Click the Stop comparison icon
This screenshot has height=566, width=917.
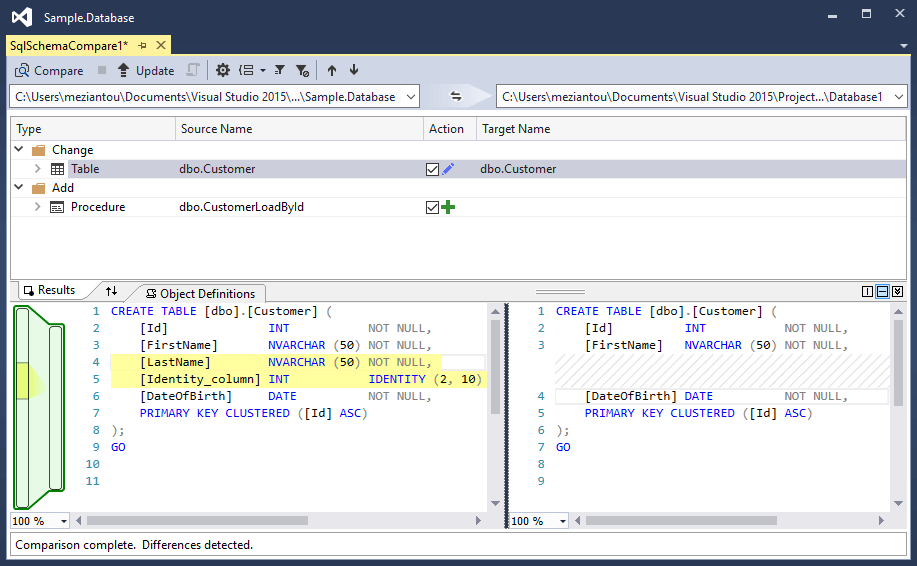[102, 70]
